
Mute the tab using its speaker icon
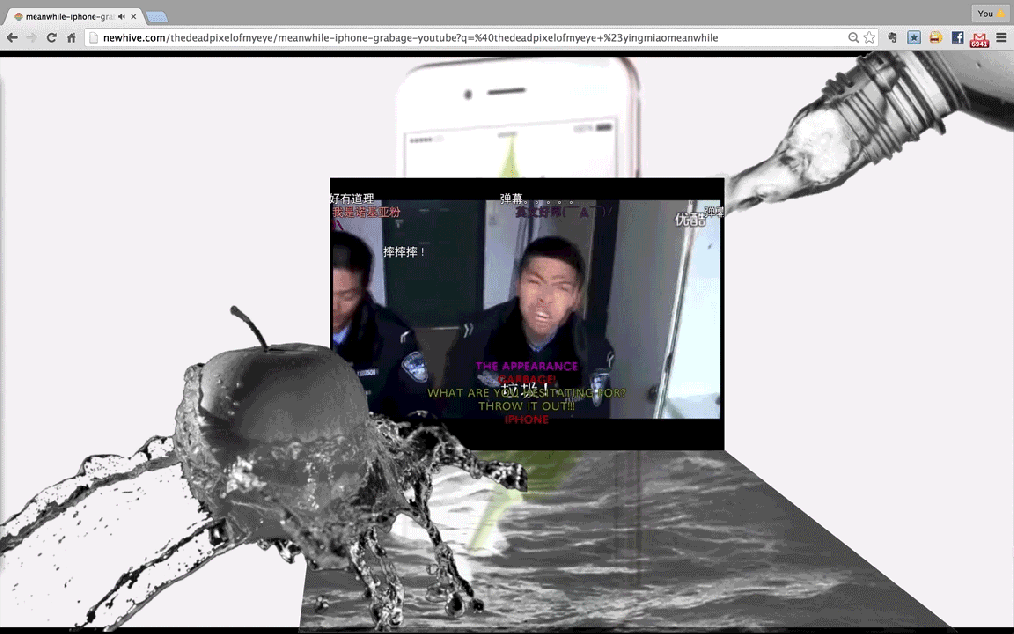click(122, 16)
